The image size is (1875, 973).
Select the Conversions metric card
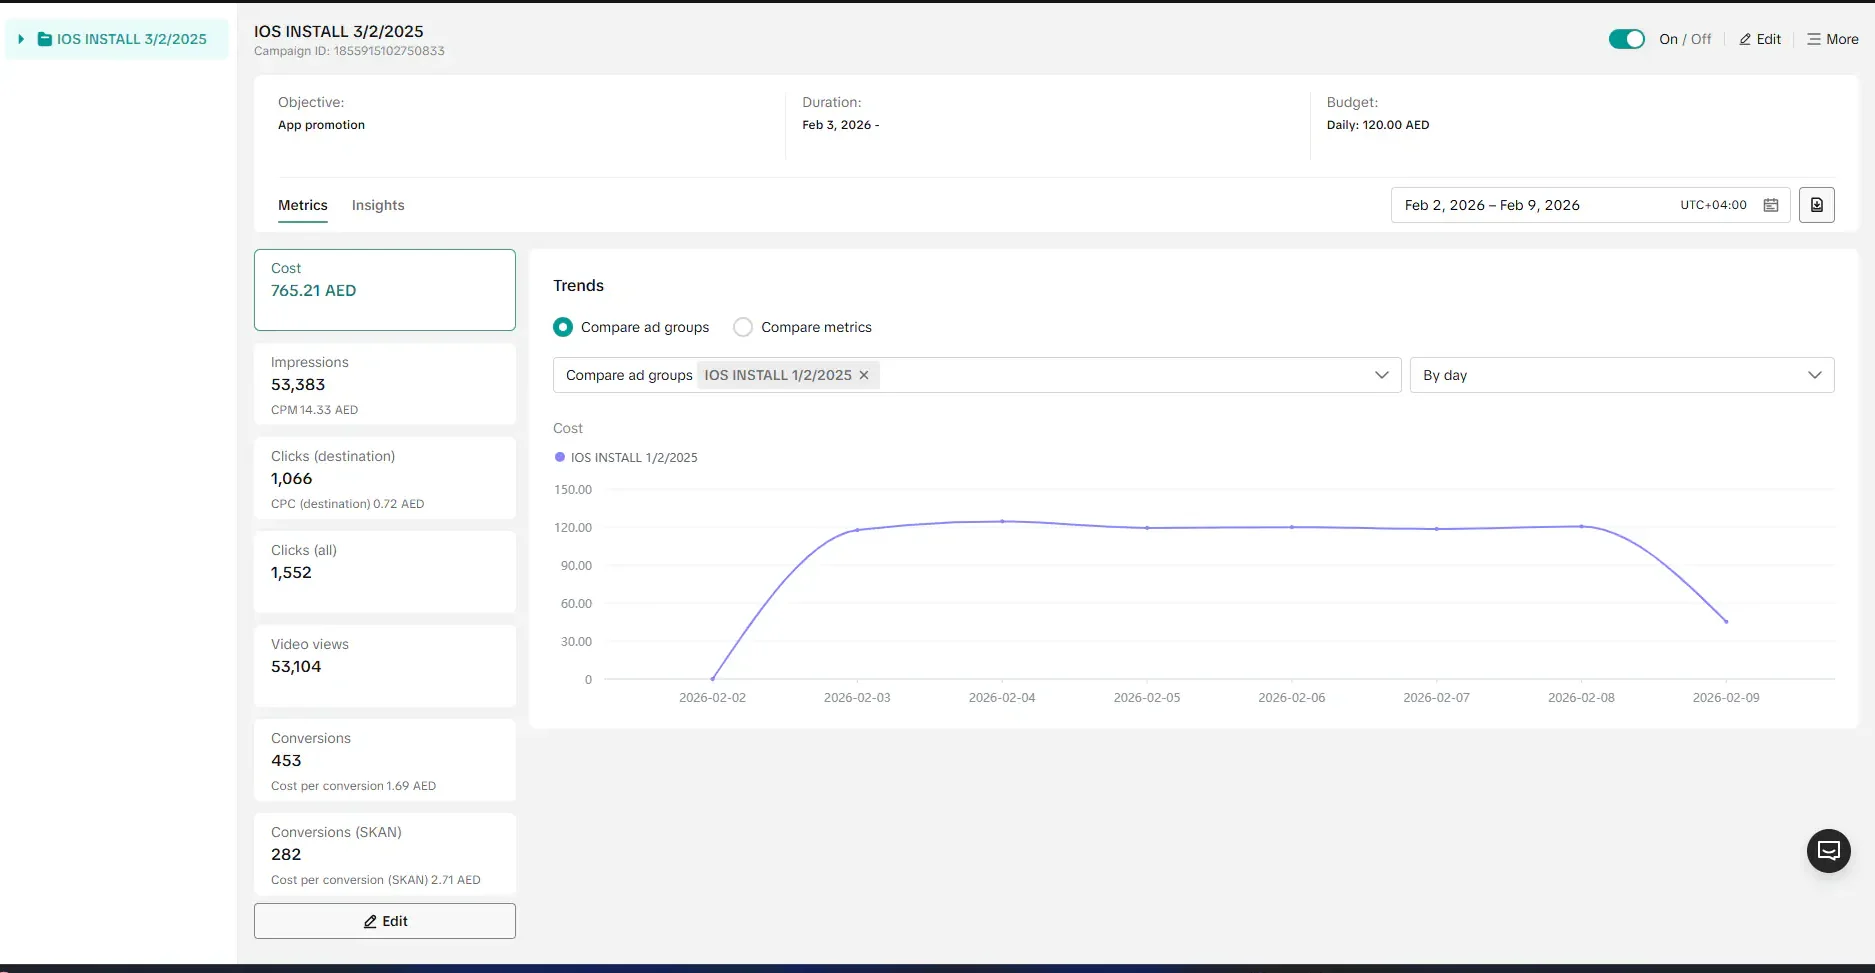point(384,760)
